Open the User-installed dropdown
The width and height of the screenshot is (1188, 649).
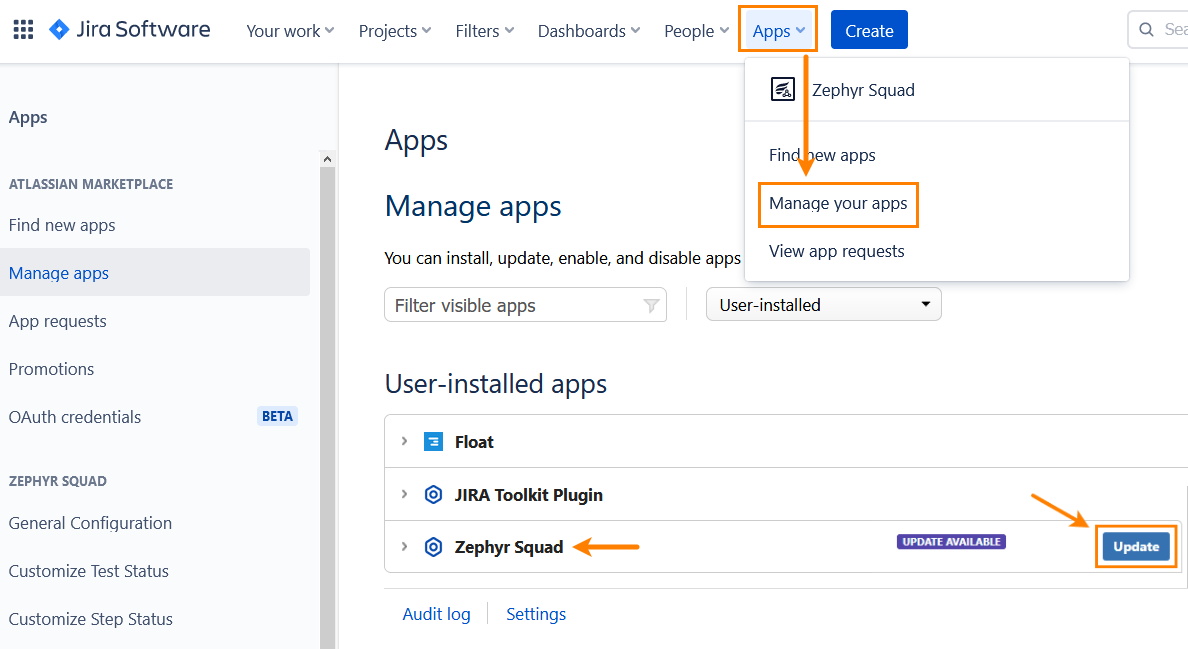[824, 305]
